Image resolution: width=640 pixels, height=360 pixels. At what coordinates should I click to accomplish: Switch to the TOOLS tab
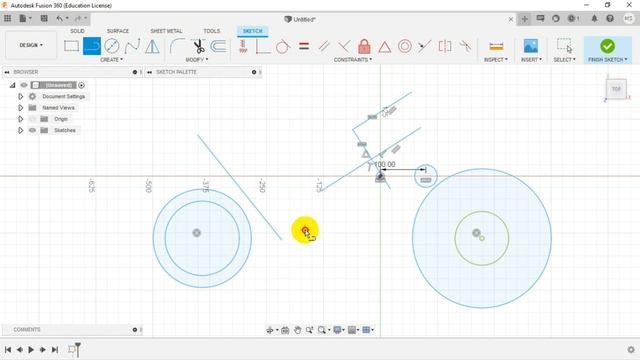pos(211,31)
